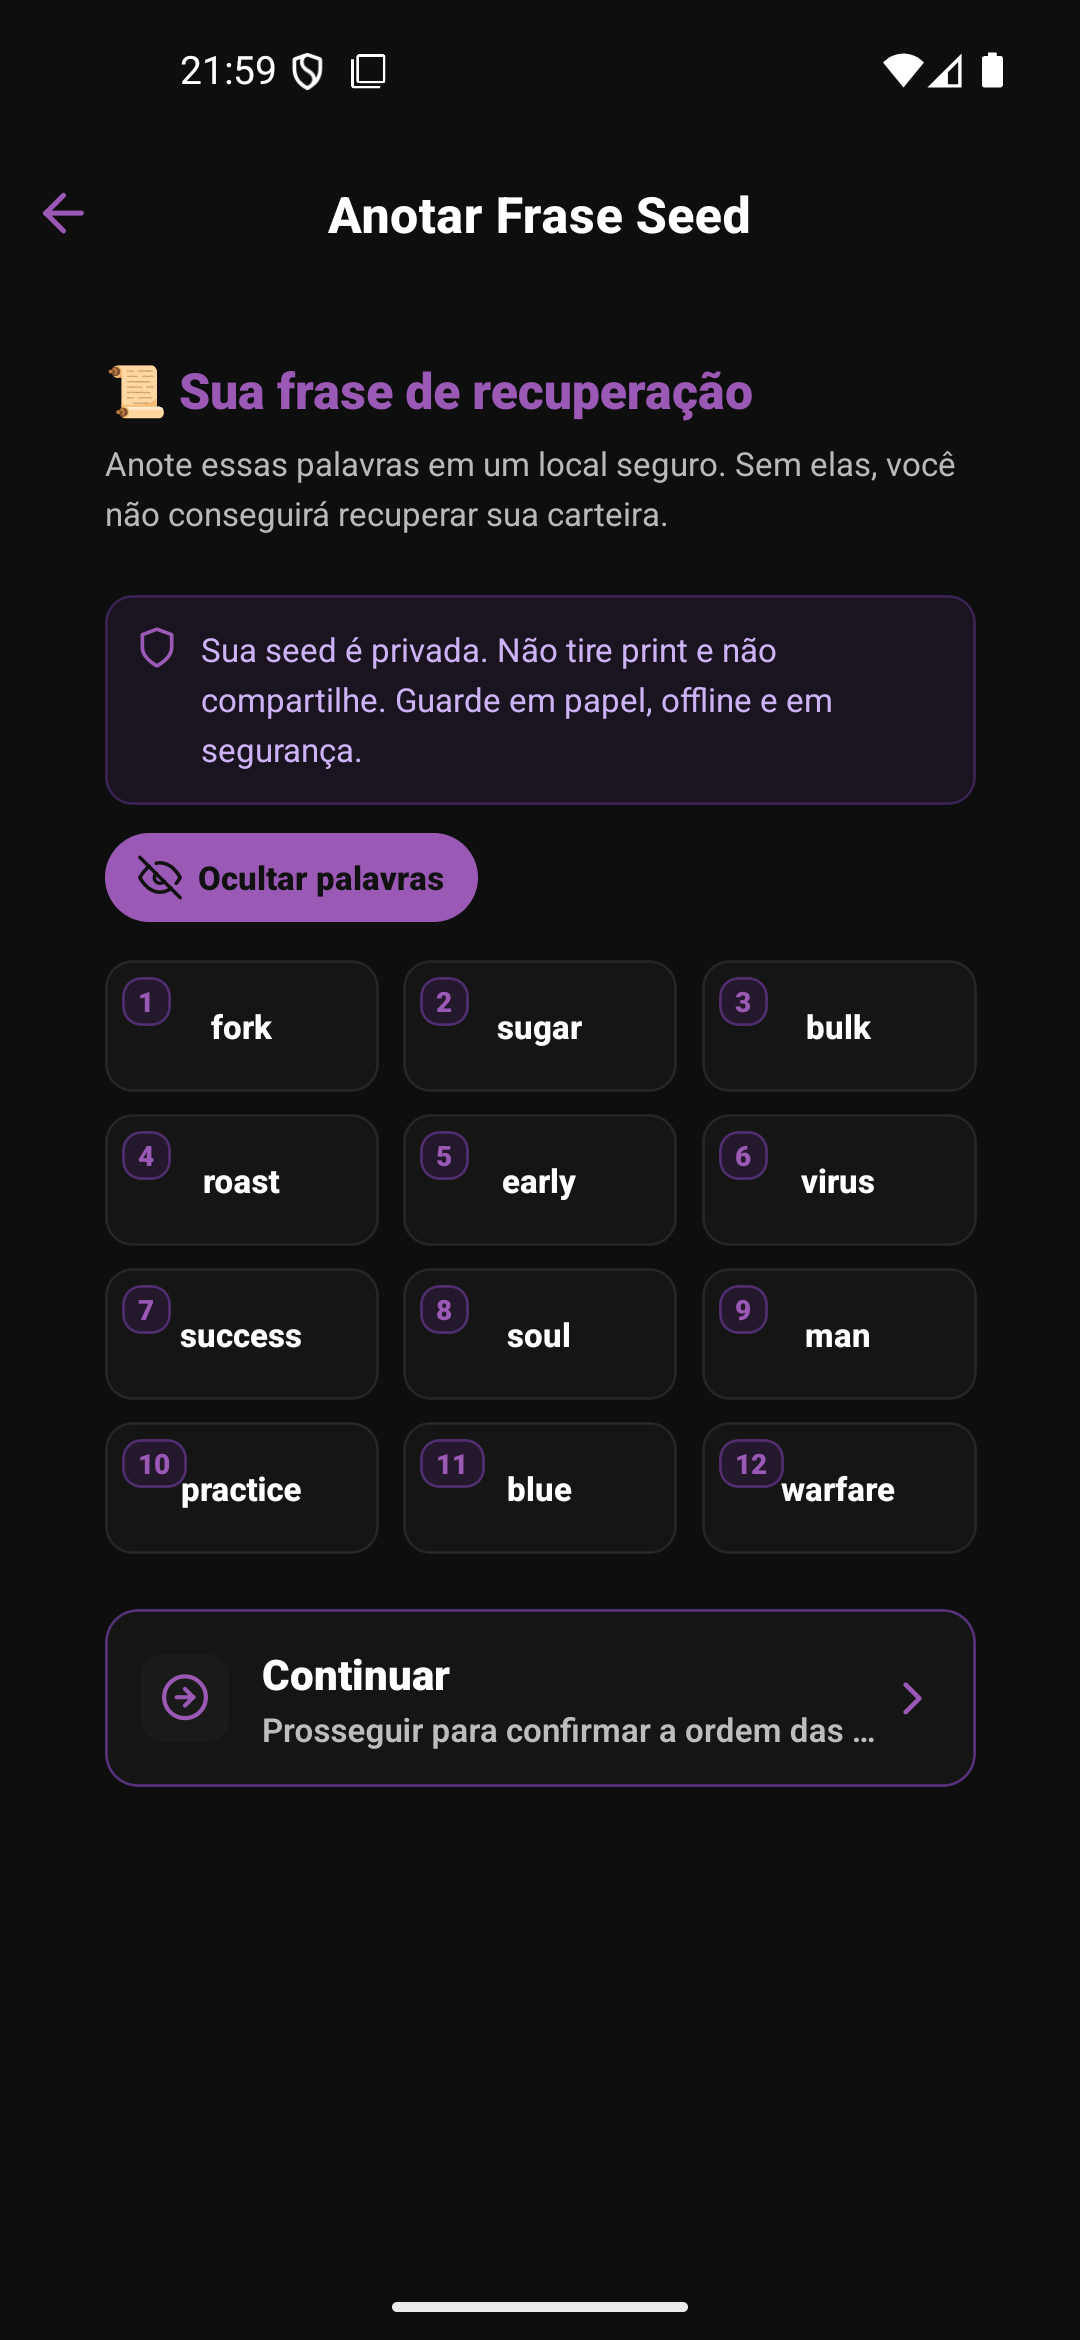Tap the scroll emoji beside recovery heading
Image resolution: width=1080 pixels, height=2340 pixels.
click(x=137, y=391)
